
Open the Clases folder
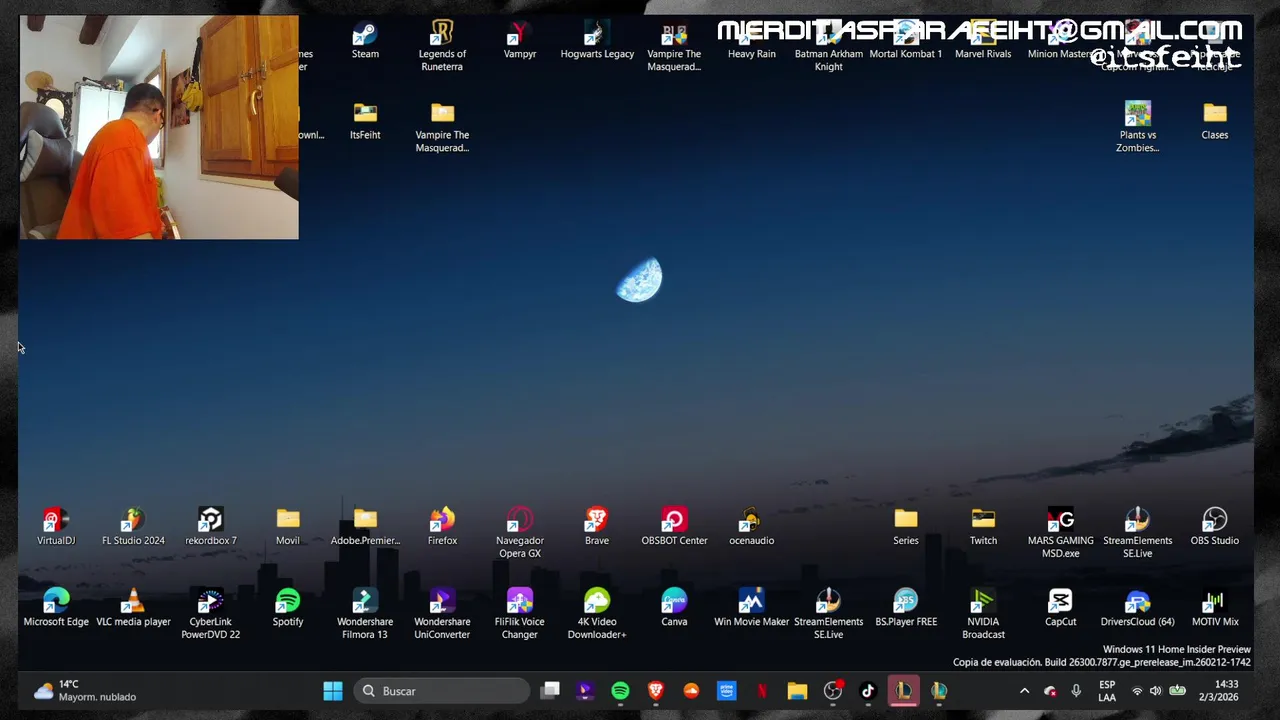click(x=1215, y=121)
